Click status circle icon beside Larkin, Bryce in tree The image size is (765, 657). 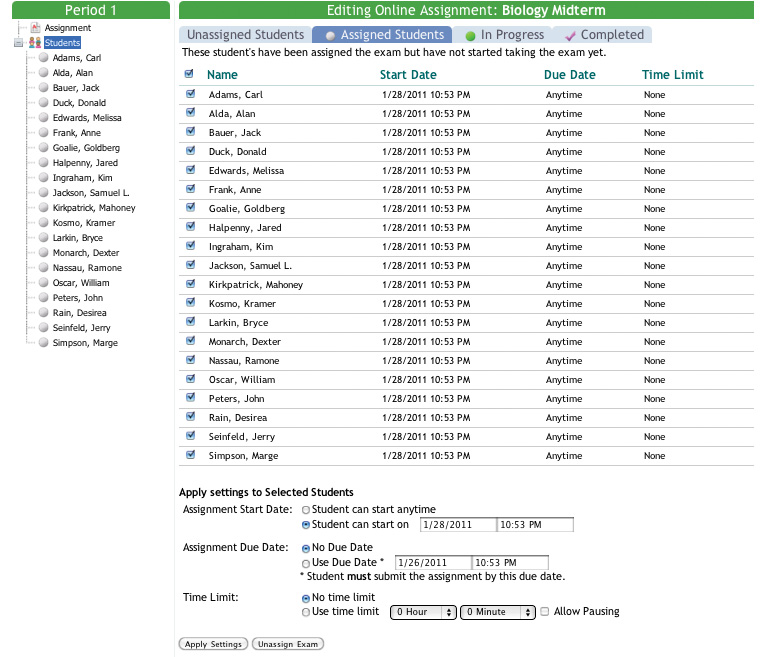pyautogui.click(x=44, y=238)
